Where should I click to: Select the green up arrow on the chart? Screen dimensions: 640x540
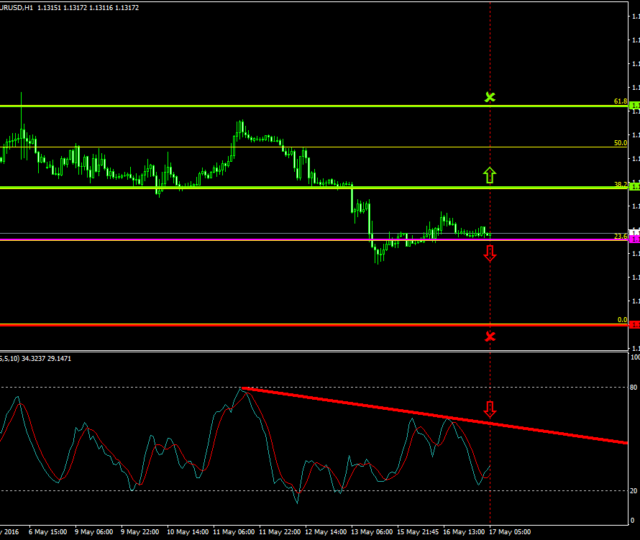(x=489, y=176)
